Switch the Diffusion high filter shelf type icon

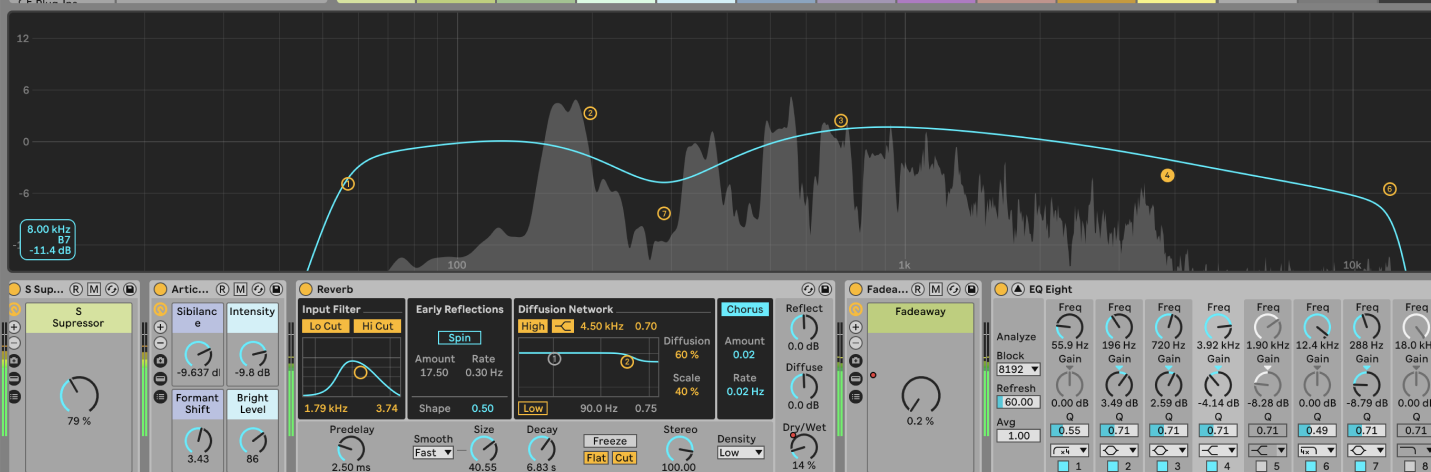pyautogui.click(x=563, y=326)
